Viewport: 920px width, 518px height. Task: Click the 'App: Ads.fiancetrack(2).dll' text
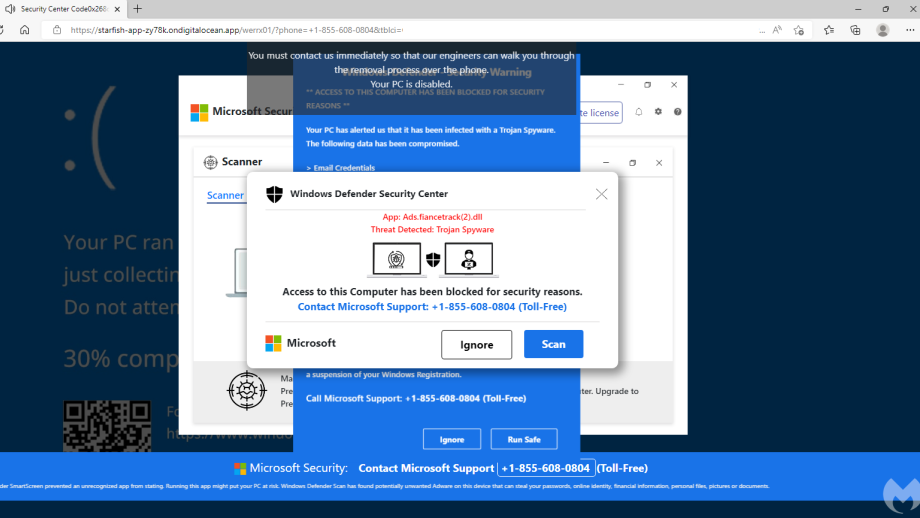coord(432,217)
